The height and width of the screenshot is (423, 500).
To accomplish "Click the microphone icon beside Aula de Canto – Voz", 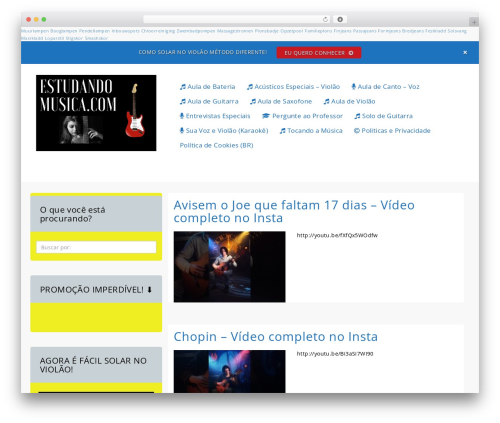I will 354,87.
